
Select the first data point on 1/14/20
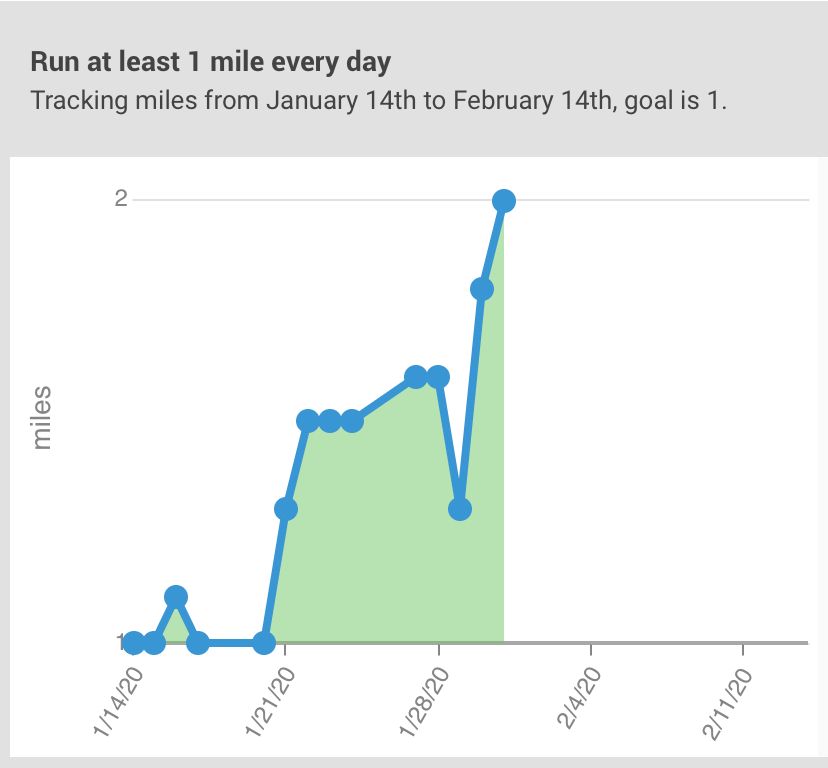(133, 643)
